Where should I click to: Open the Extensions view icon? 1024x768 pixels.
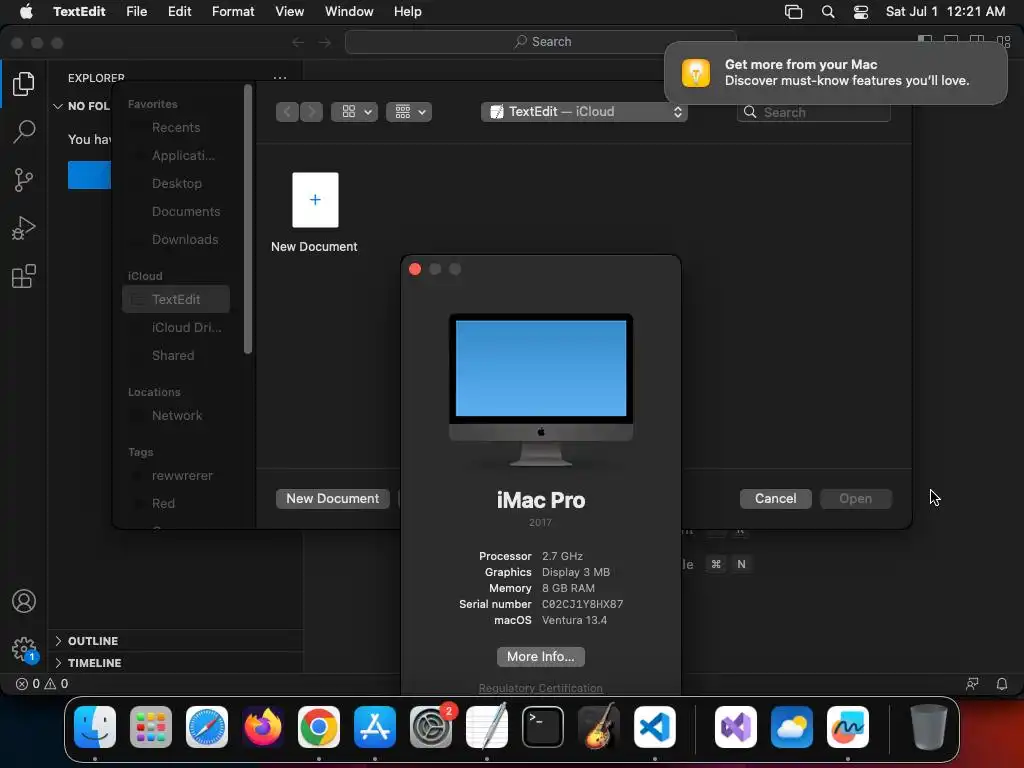(x=24, y=276)
